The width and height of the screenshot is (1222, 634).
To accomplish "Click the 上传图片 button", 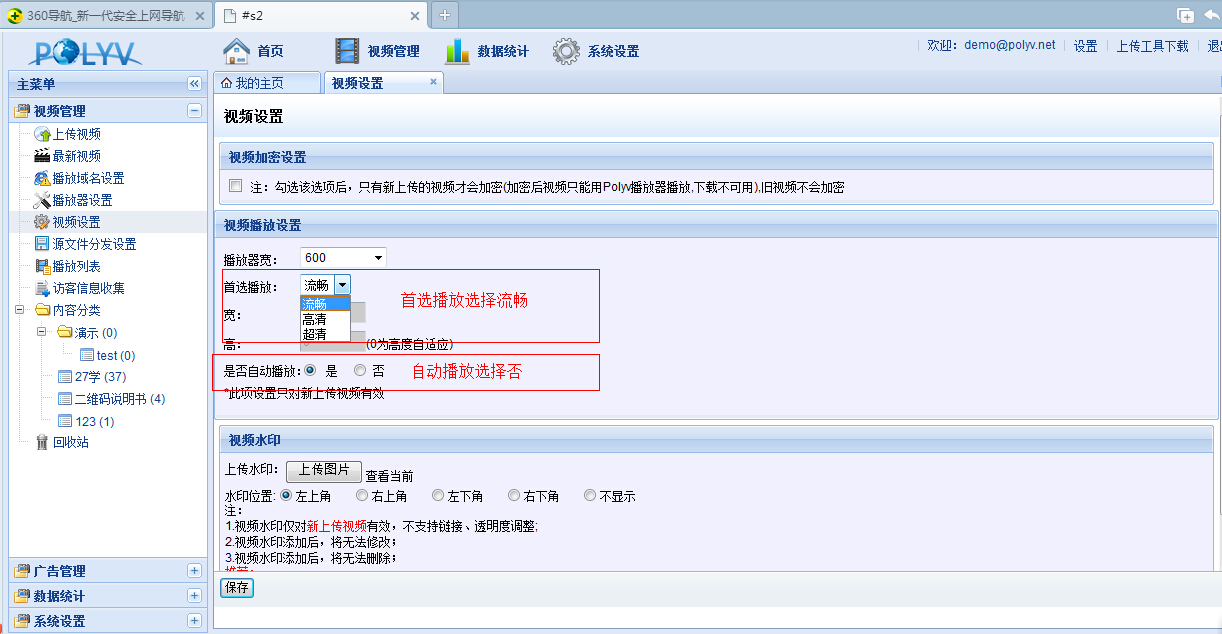I will [323, 470].
